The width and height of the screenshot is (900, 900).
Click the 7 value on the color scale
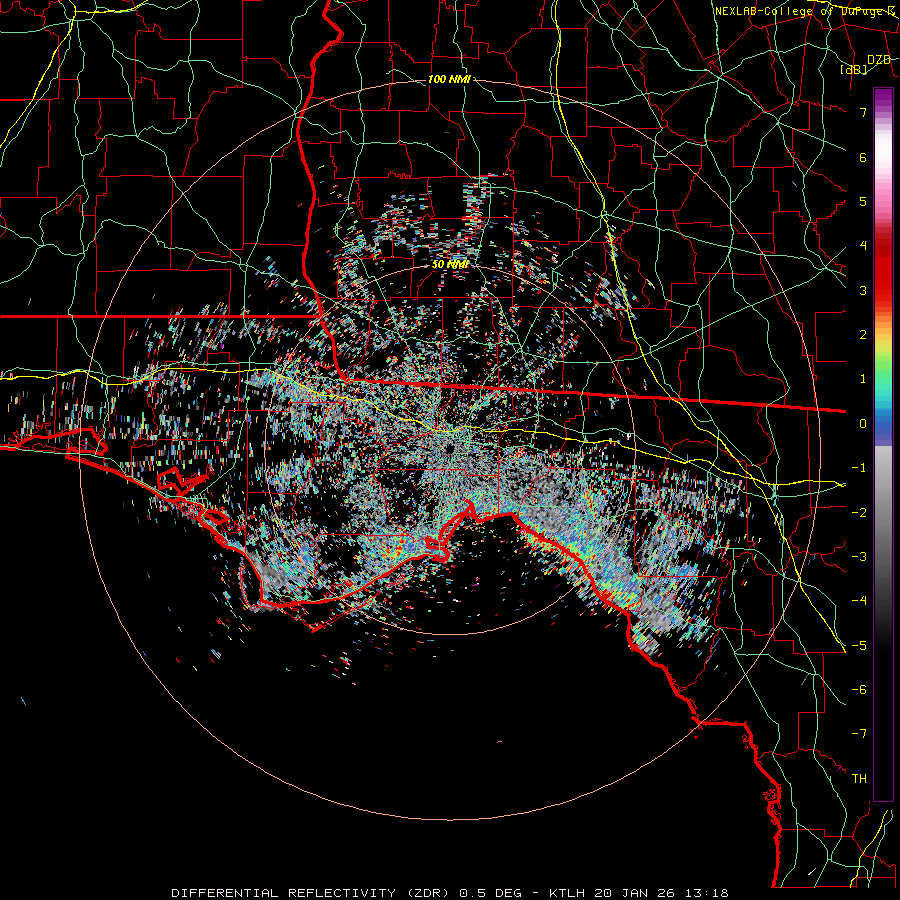click(x=863, y=112)
